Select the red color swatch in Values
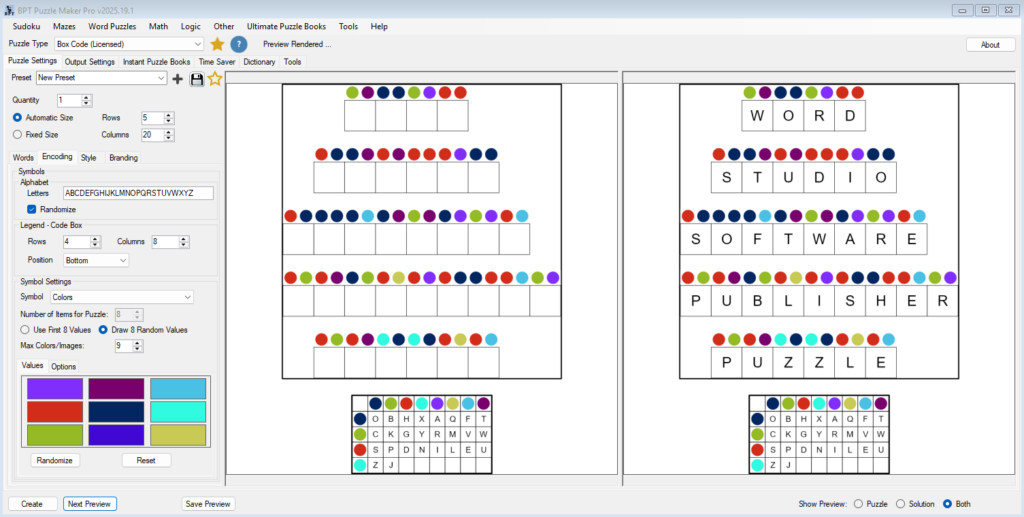The width and height of the screenshot is (1024, 517). [54, 411]
